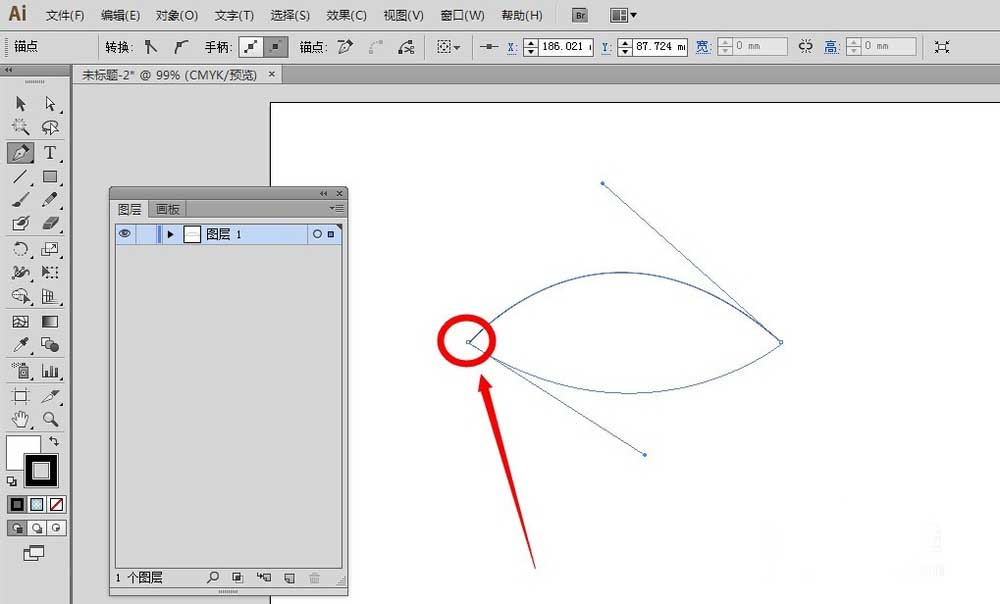Select the Paintbrush tool
The width and height of the screenshot is (1000, 604).
(20, 200)
